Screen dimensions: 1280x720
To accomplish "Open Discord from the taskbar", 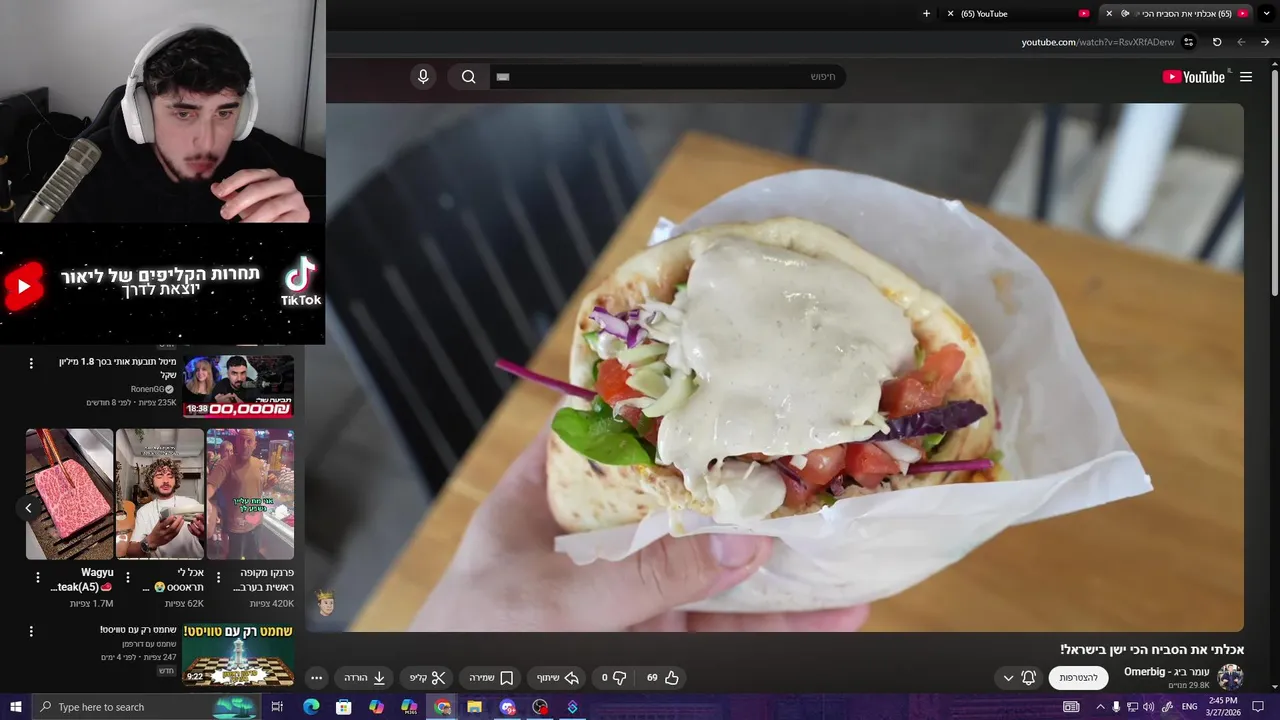I will (x=507, y=707).
